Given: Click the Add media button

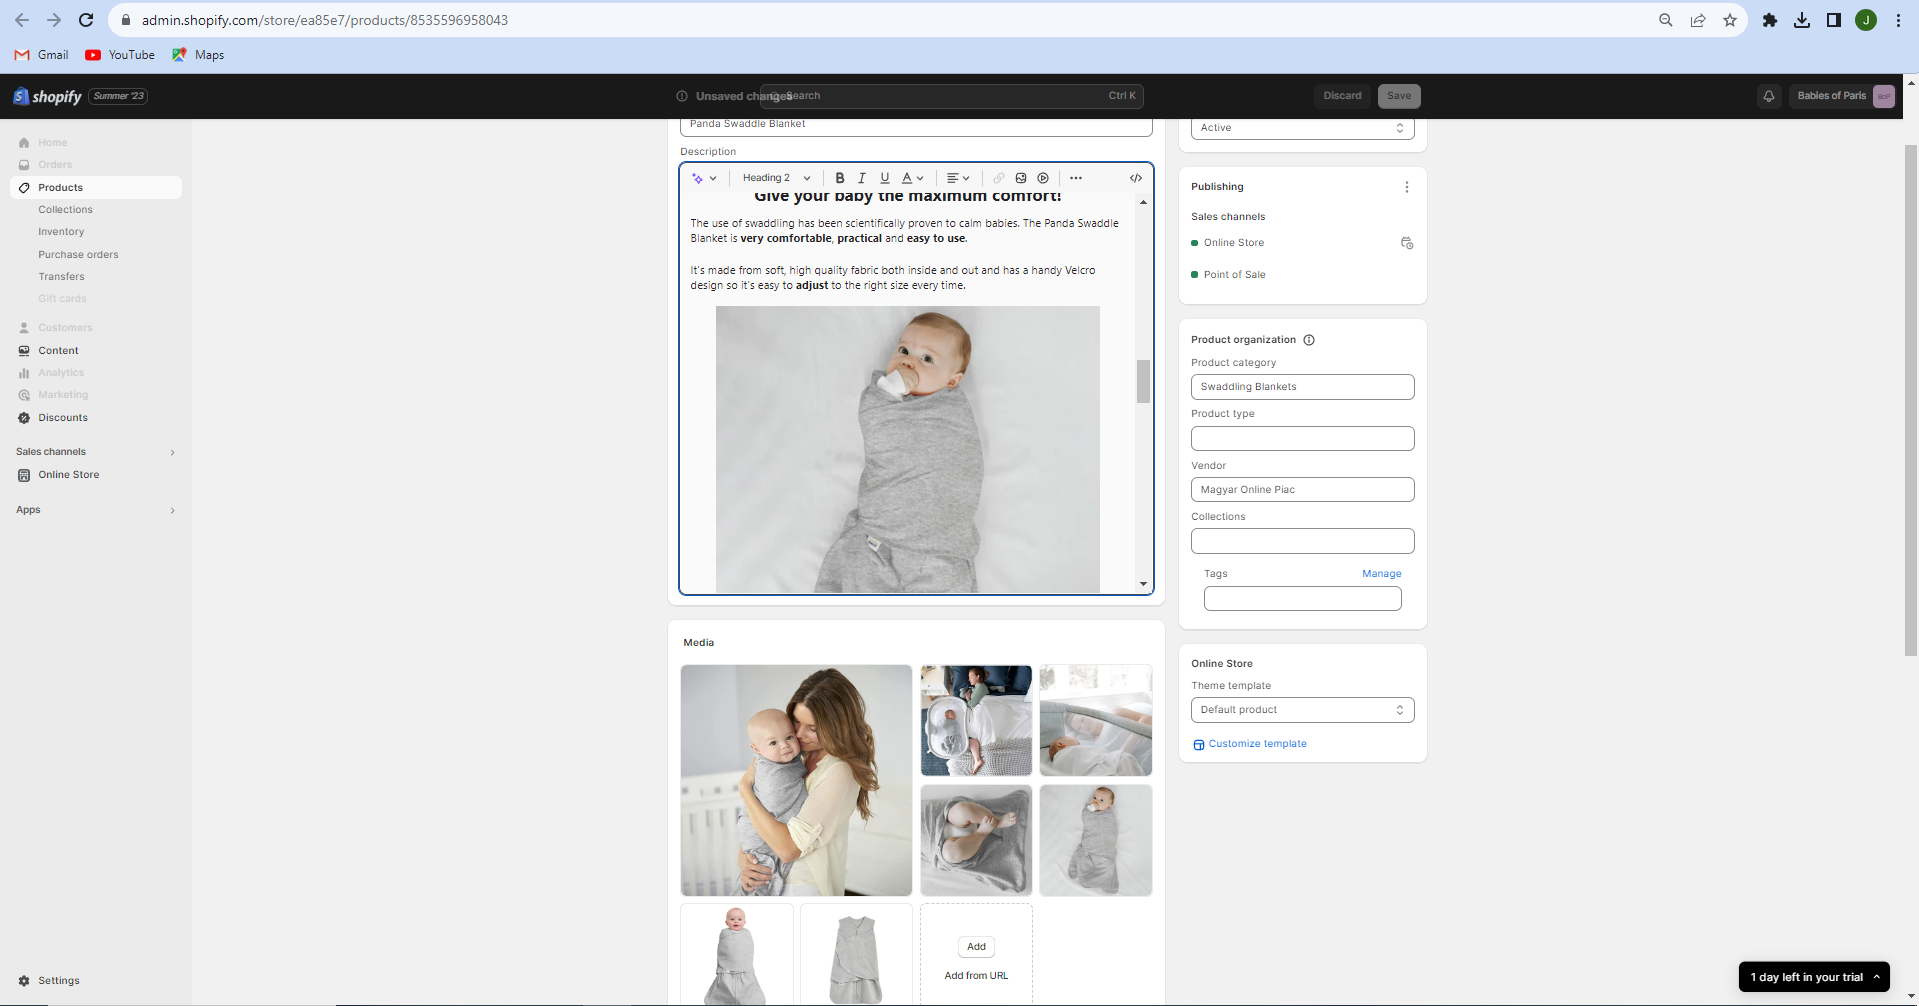Looking at the screenshot, I should (976, 947).
